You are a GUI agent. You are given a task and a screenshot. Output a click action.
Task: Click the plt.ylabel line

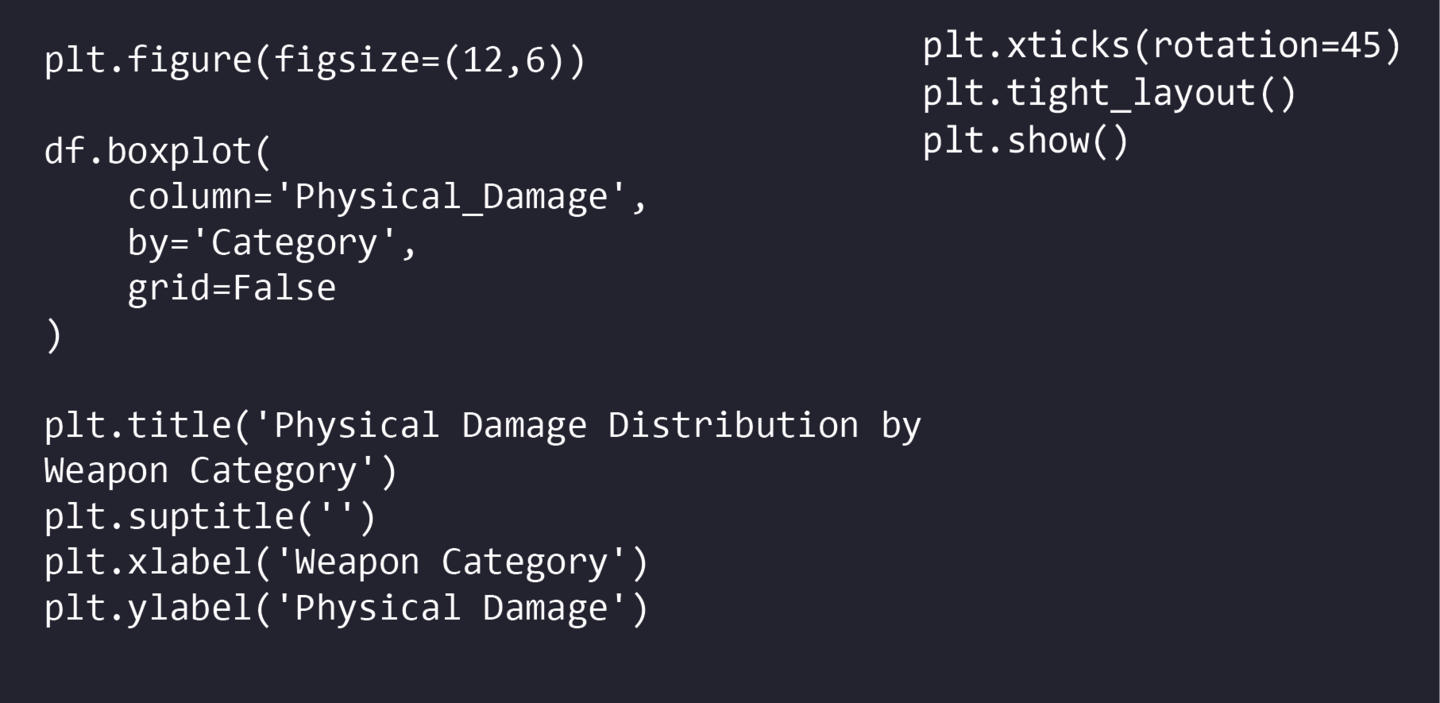coord(346,608)
